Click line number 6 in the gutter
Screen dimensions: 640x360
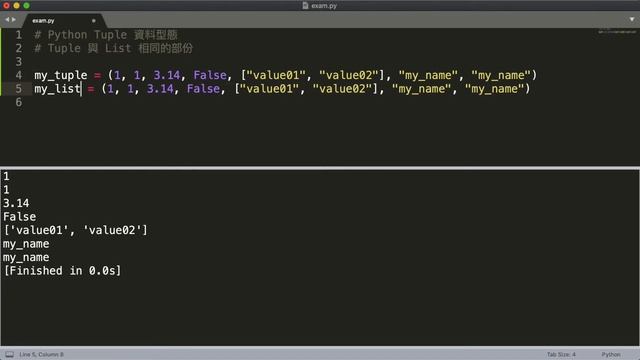coord(19,102)
